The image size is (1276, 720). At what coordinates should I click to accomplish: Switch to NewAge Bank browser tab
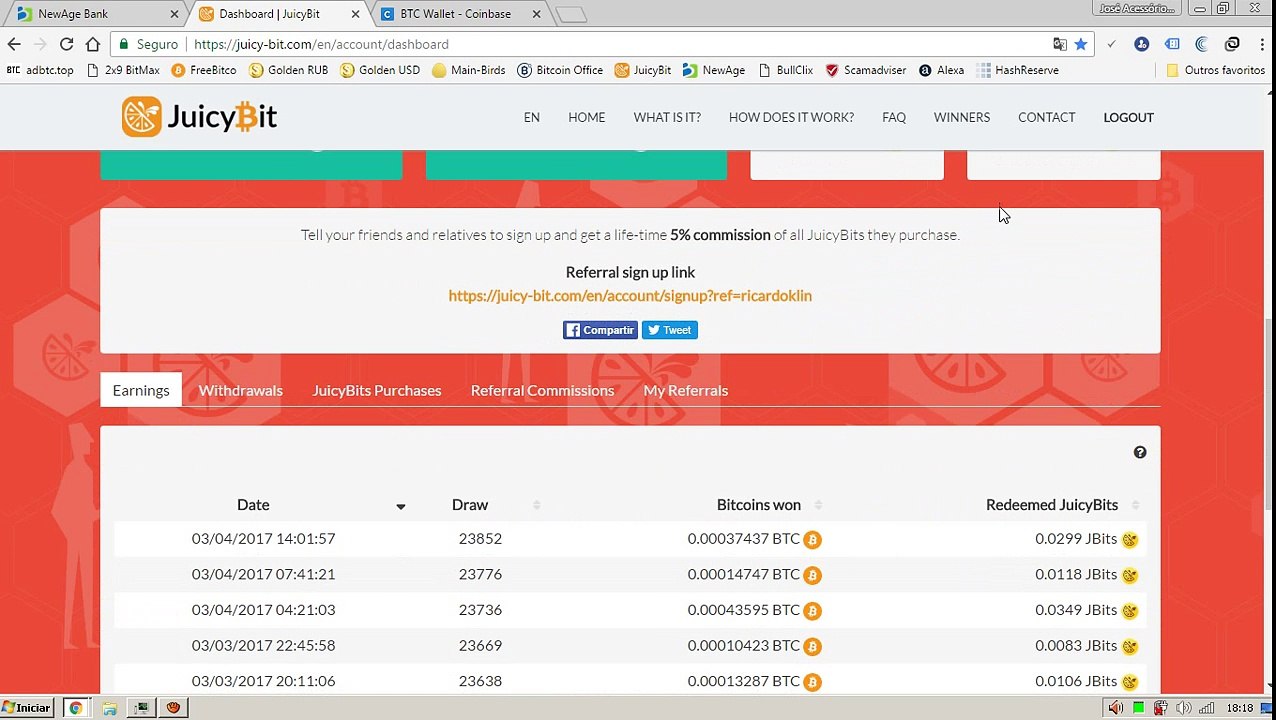pyautogui.click(x=95, y=14)
